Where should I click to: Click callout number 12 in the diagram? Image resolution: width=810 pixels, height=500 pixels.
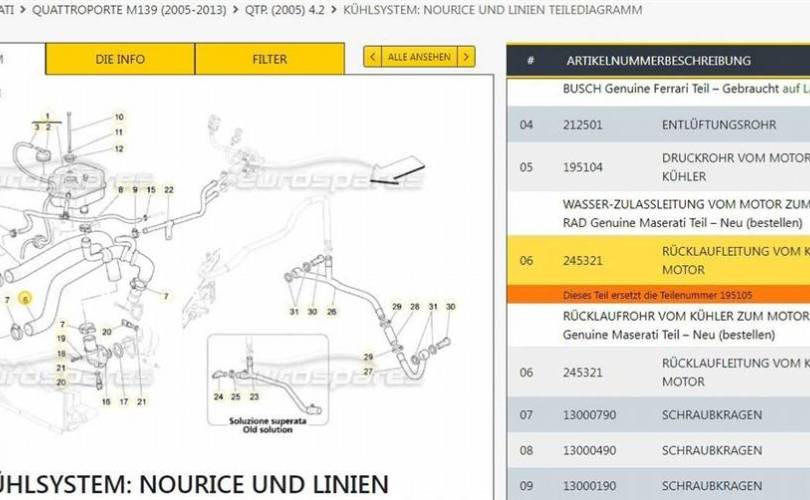click(118, 149)
